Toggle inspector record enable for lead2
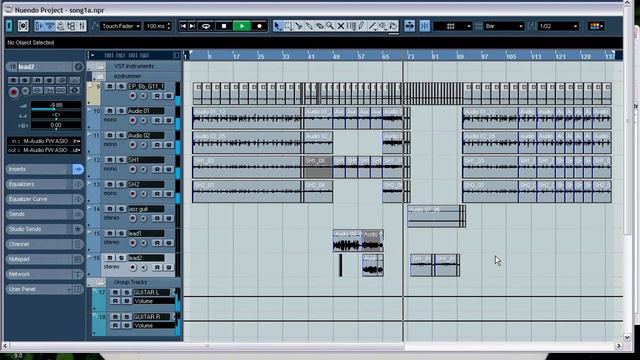The image size is (640, 360). (x=13, y=92)
